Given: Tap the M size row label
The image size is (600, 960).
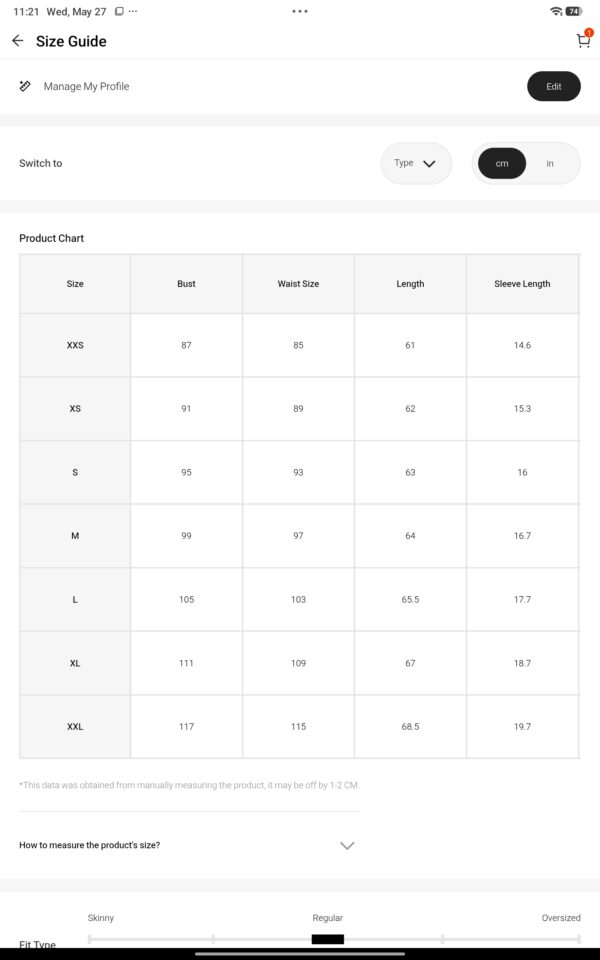Looking at the screenshot, I should pyautogui.click(x=75, y=536).
